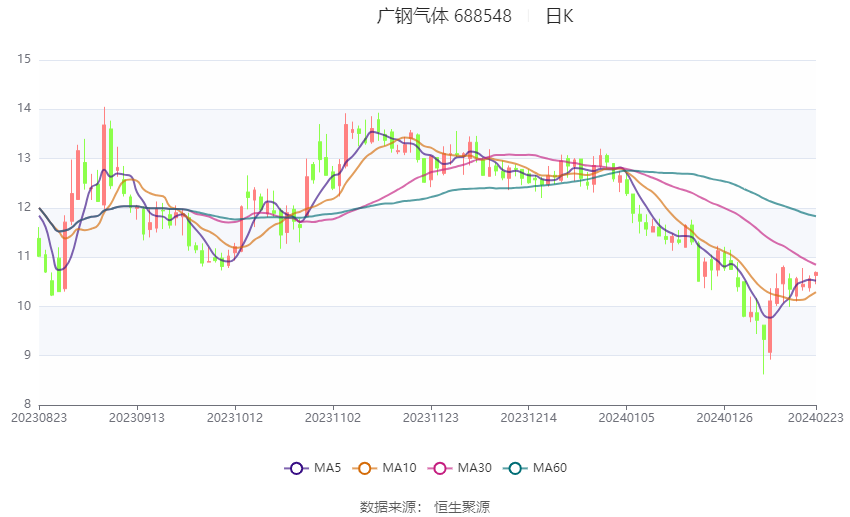This screenshot has height=517, width=850.
Task: Click the price axis value 14
Action: 24,108
